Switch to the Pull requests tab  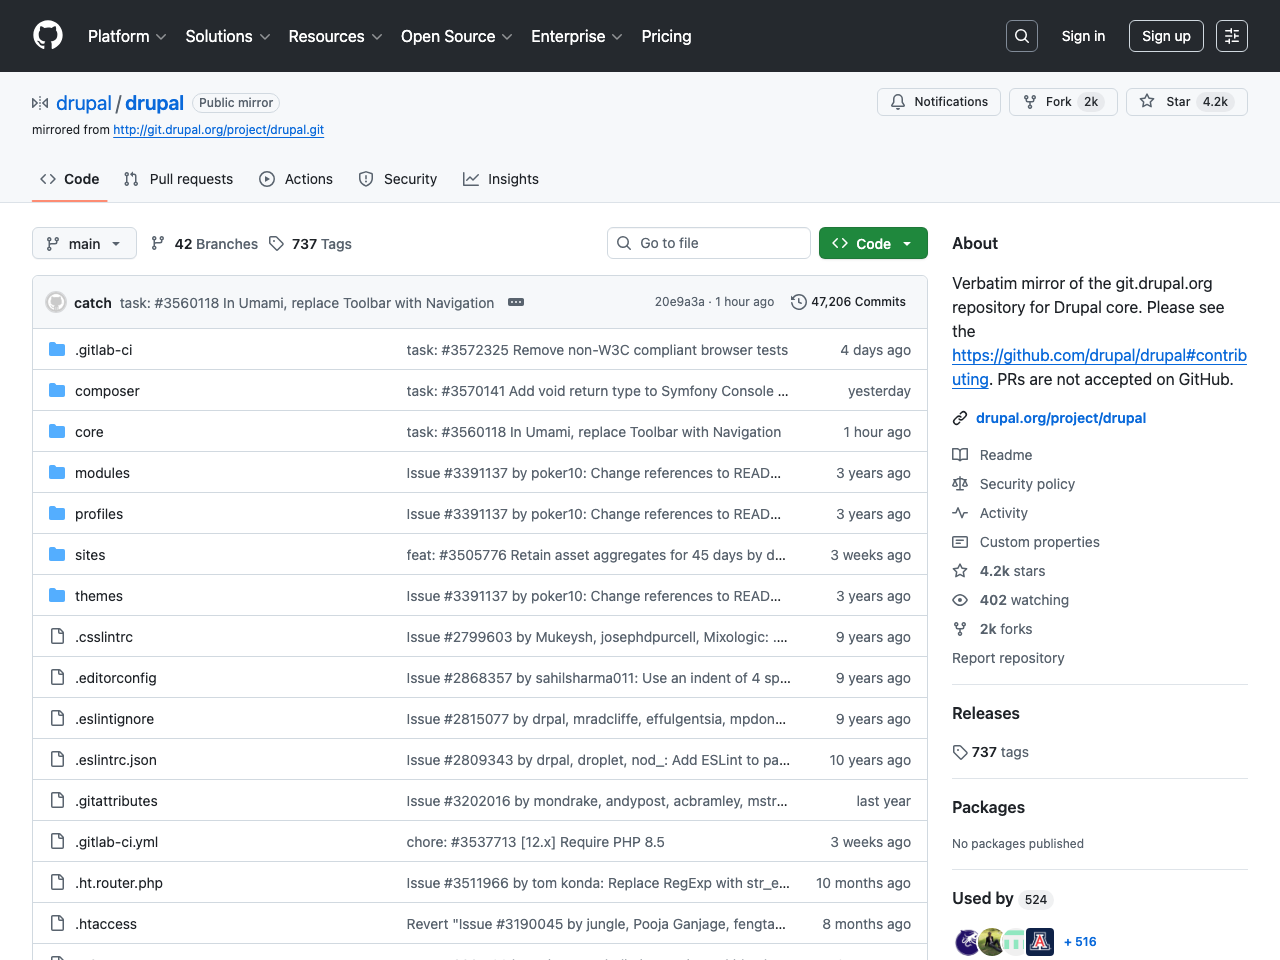pyautogui.click(x=178, y=179)
